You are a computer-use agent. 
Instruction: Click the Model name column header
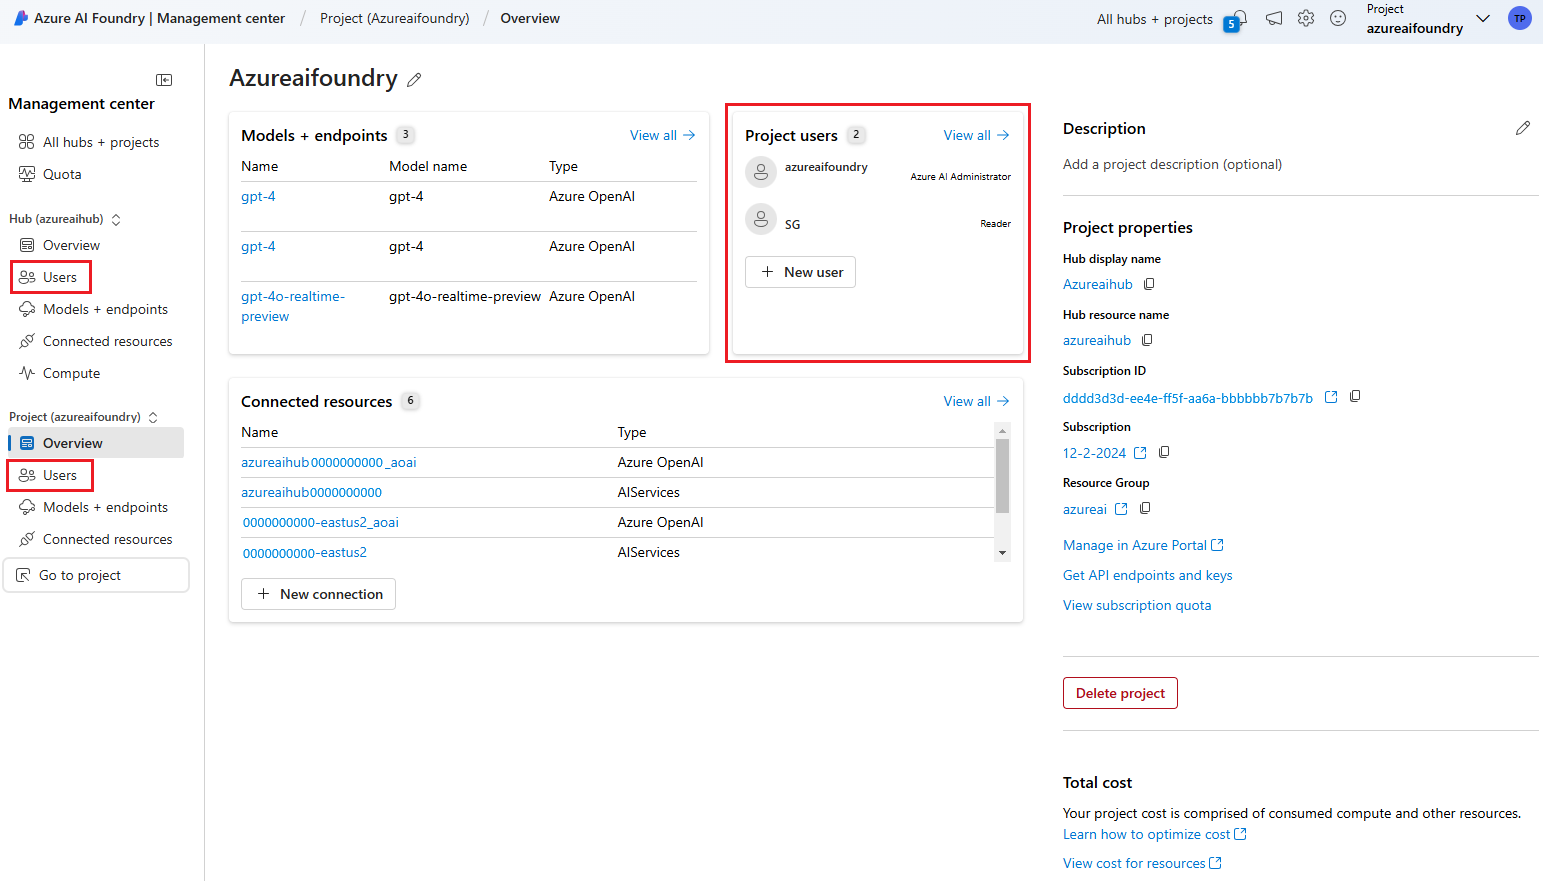pos(428,166)
